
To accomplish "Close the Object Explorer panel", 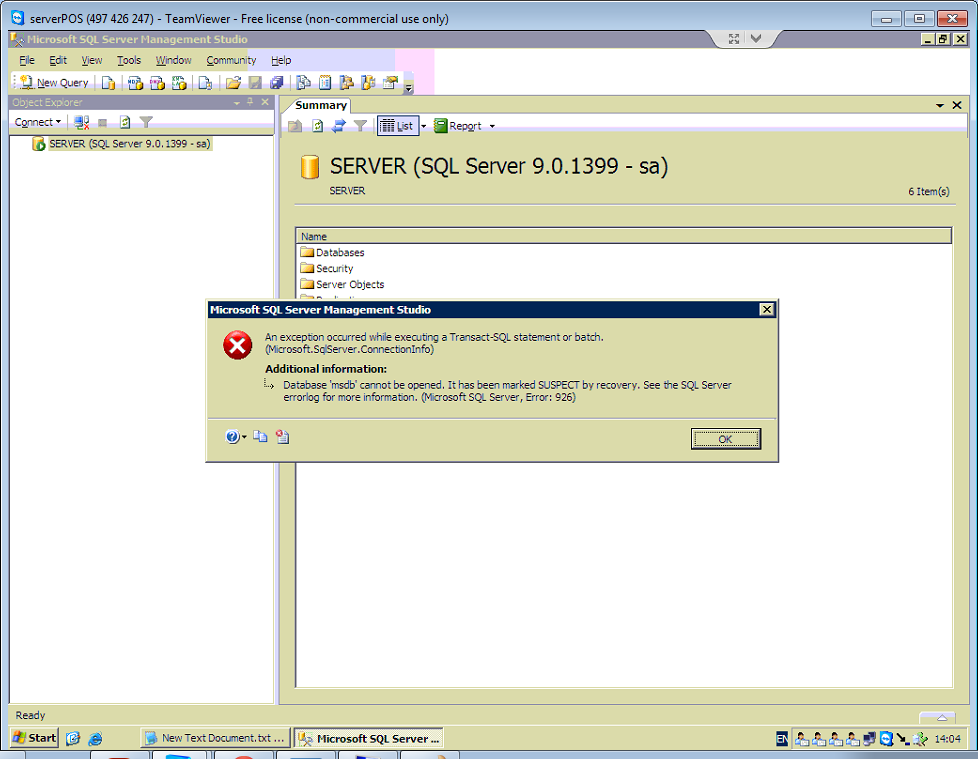I will (265, 102).
